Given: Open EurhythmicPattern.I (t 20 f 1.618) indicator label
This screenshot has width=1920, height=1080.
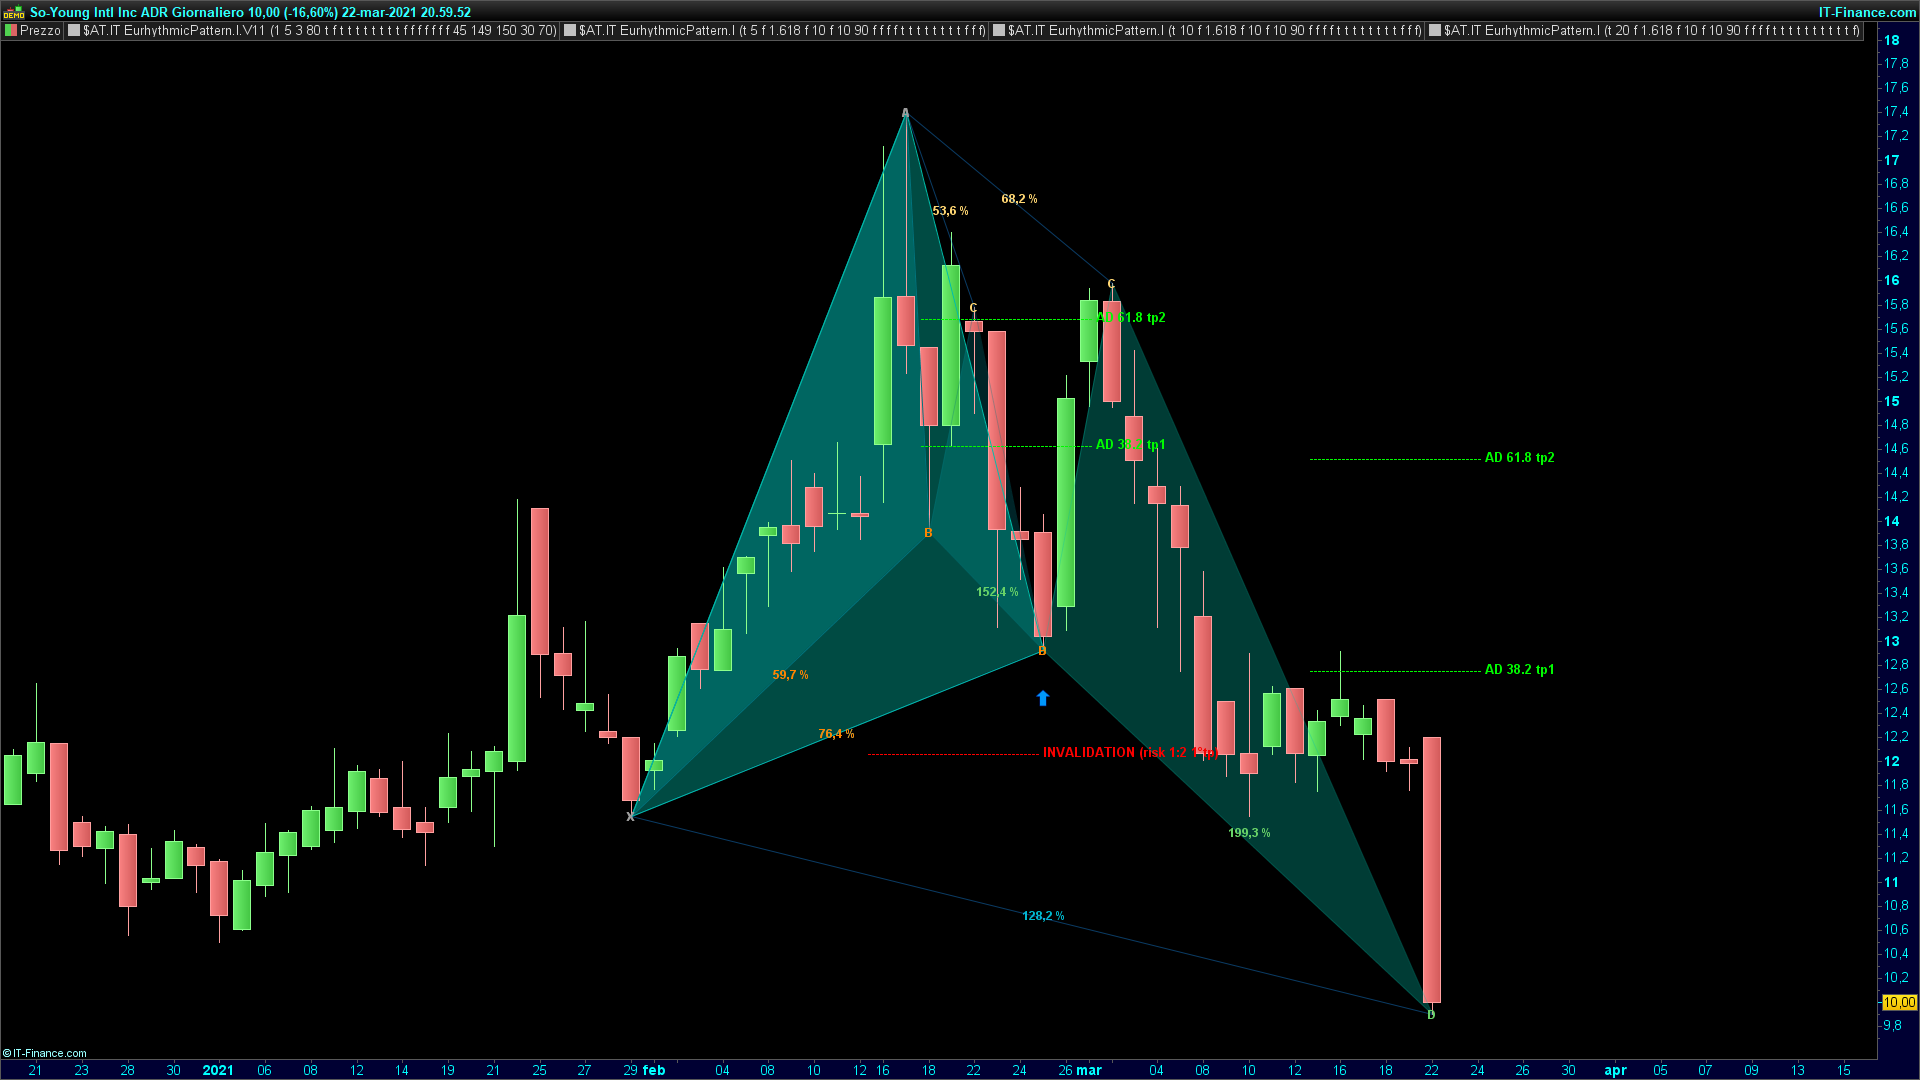Looking at the screenshot, I should click(x=1651, y=31).
